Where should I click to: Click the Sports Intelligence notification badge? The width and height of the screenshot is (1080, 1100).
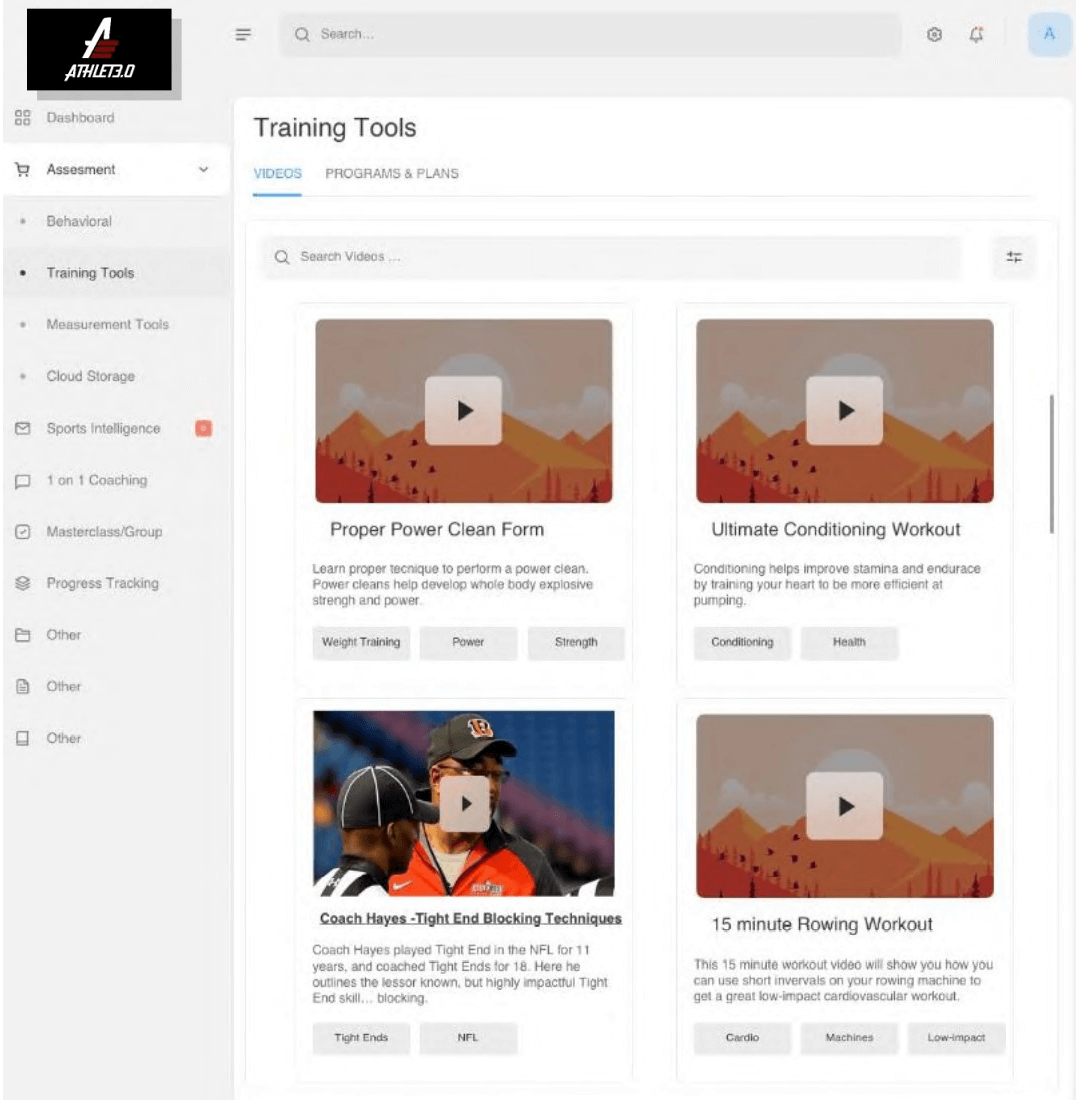click(203, 429)
